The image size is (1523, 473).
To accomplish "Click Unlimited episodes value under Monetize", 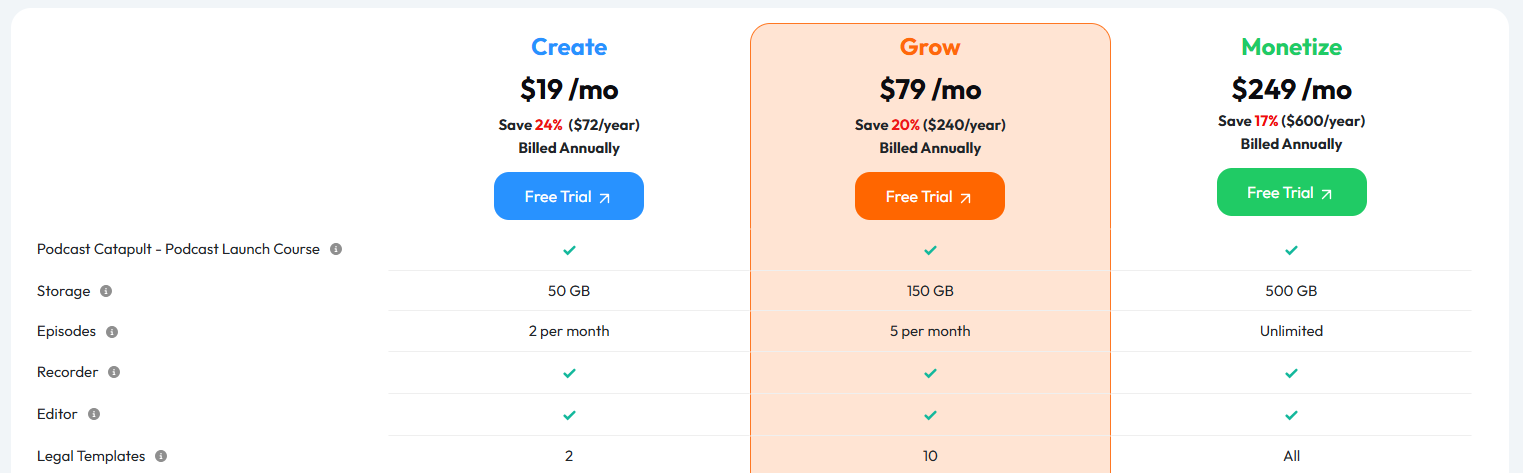I will pyautogui.click(x=1291, y=331).
